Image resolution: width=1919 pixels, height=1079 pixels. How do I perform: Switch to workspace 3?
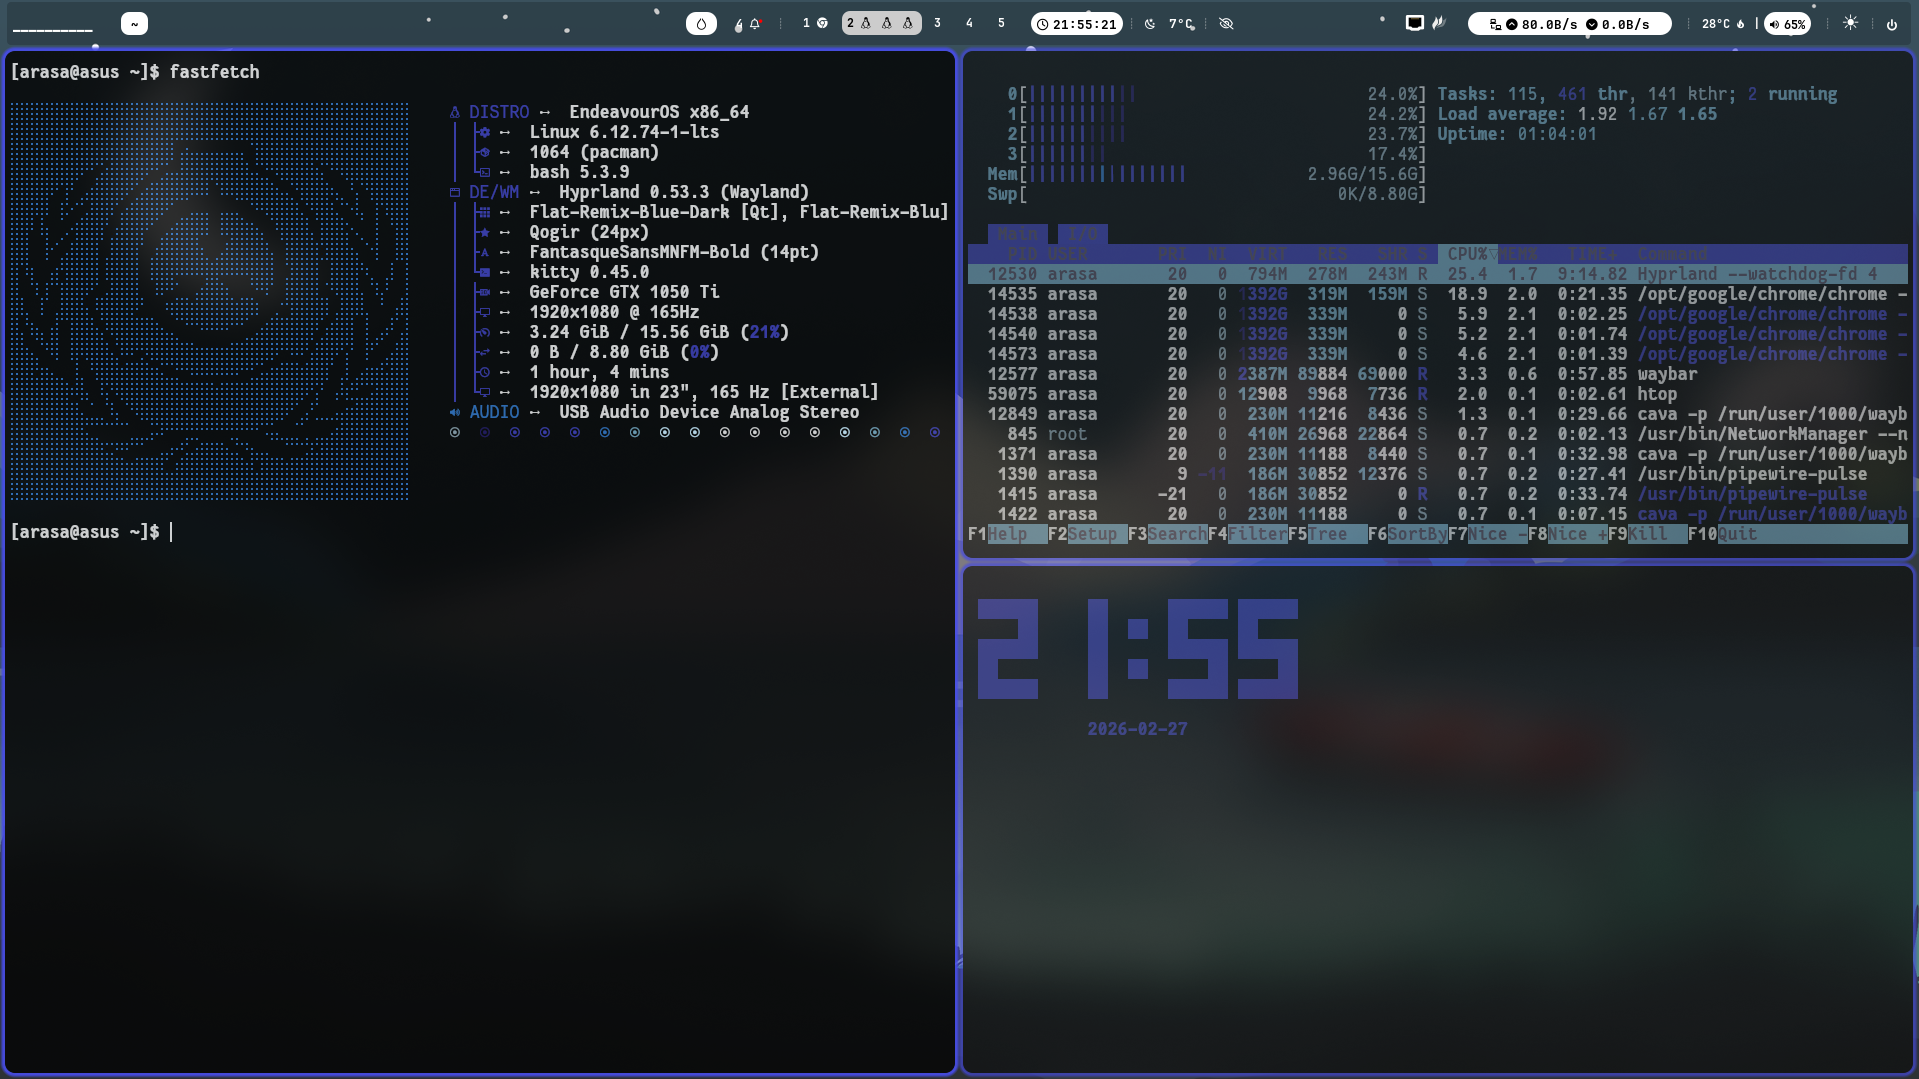click(937, 23)
